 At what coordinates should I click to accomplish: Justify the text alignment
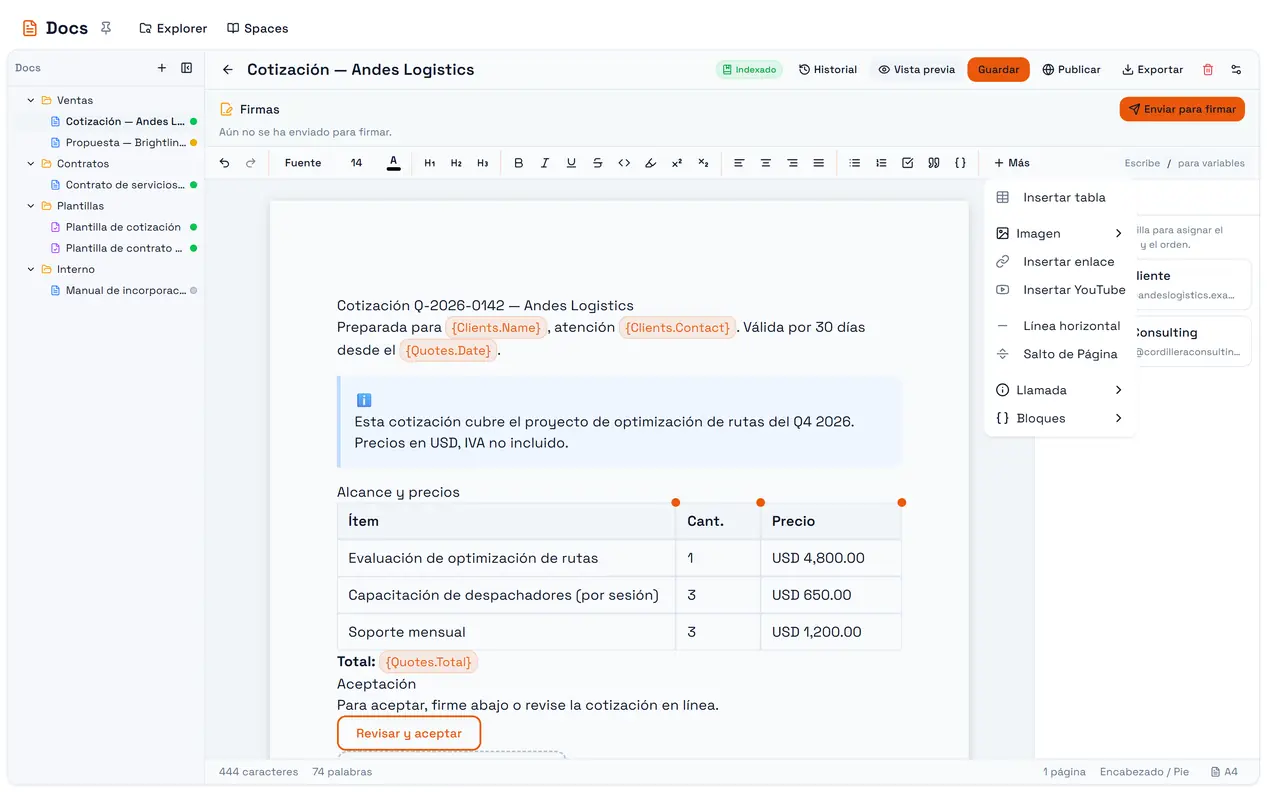(x=819, y=163)
